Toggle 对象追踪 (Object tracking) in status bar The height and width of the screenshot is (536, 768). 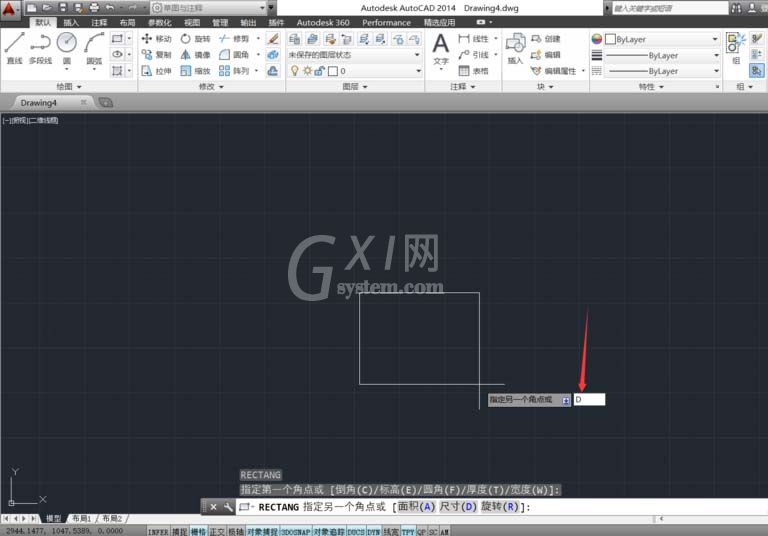point(329,532)
